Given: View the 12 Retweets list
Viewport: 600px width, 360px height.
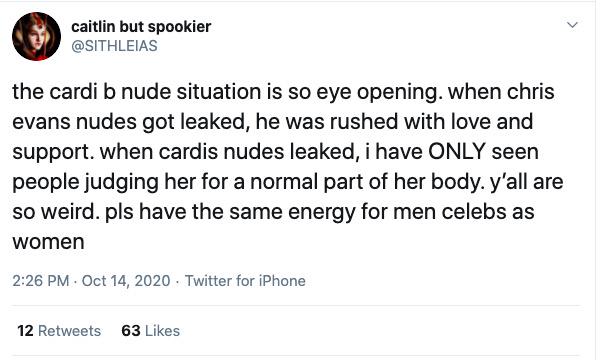Looking at the screenshot, I should 59,331.
